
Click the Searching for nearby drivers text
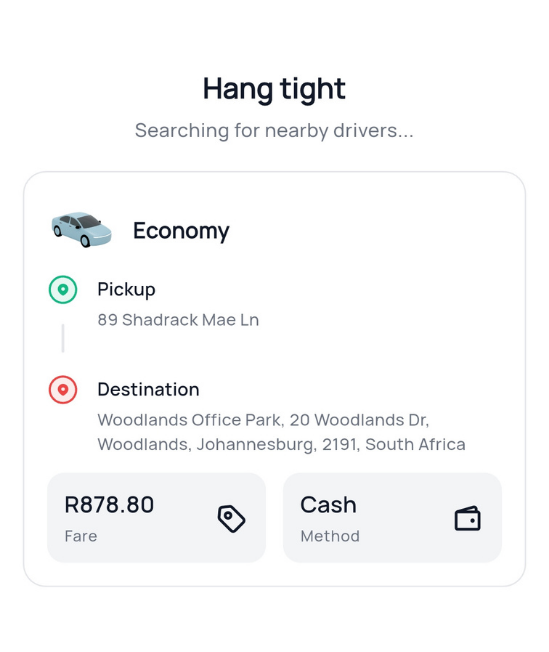point(274,131)
